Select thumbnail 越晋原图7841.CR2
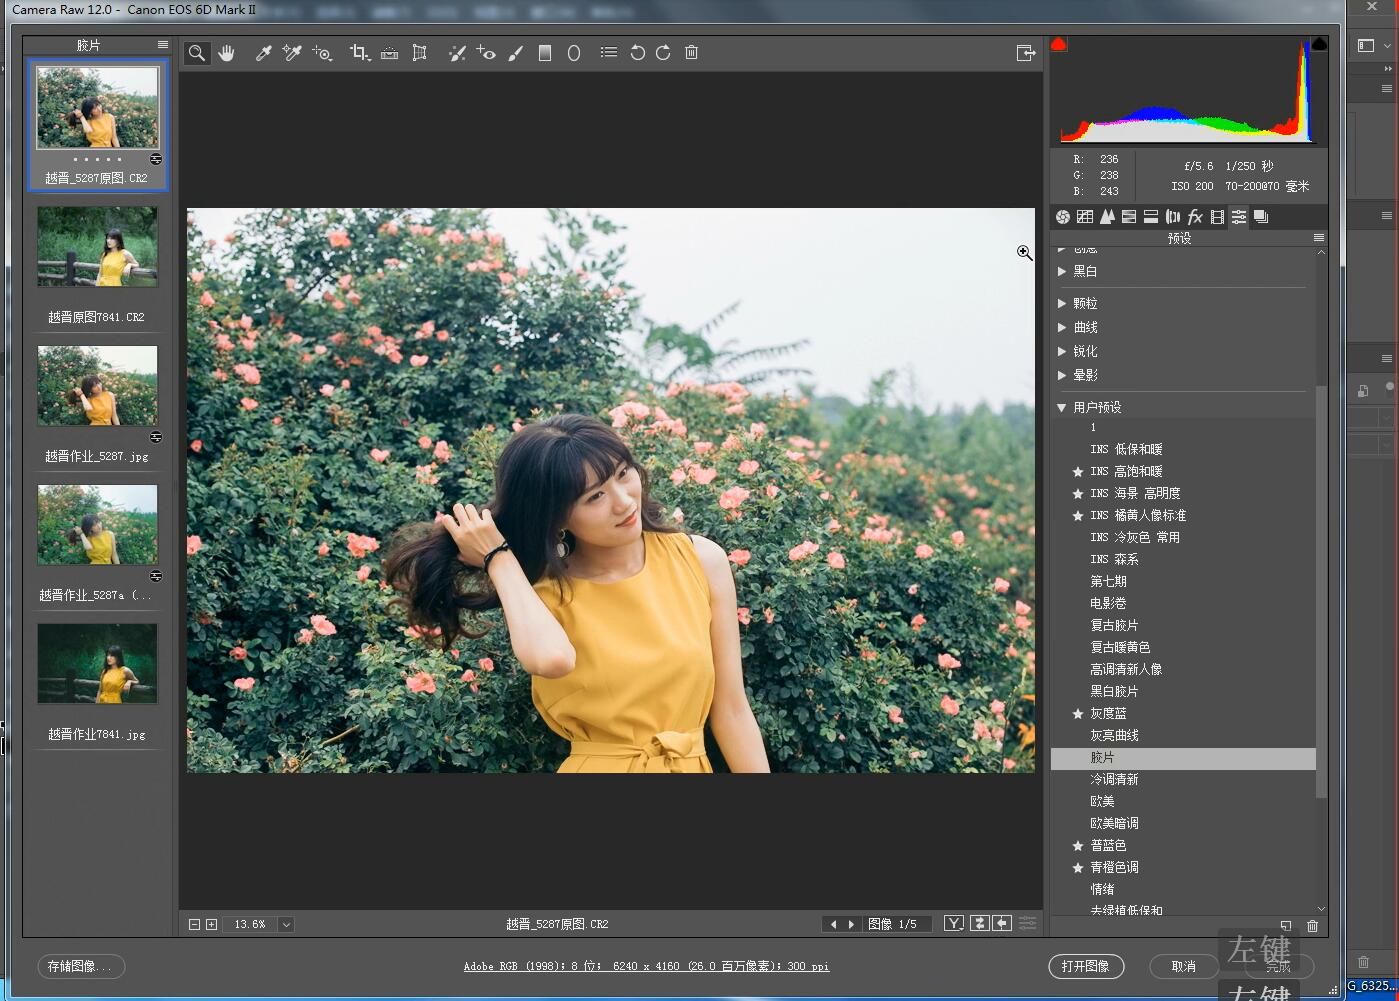1399x1001 pixels. pos(97,247)
